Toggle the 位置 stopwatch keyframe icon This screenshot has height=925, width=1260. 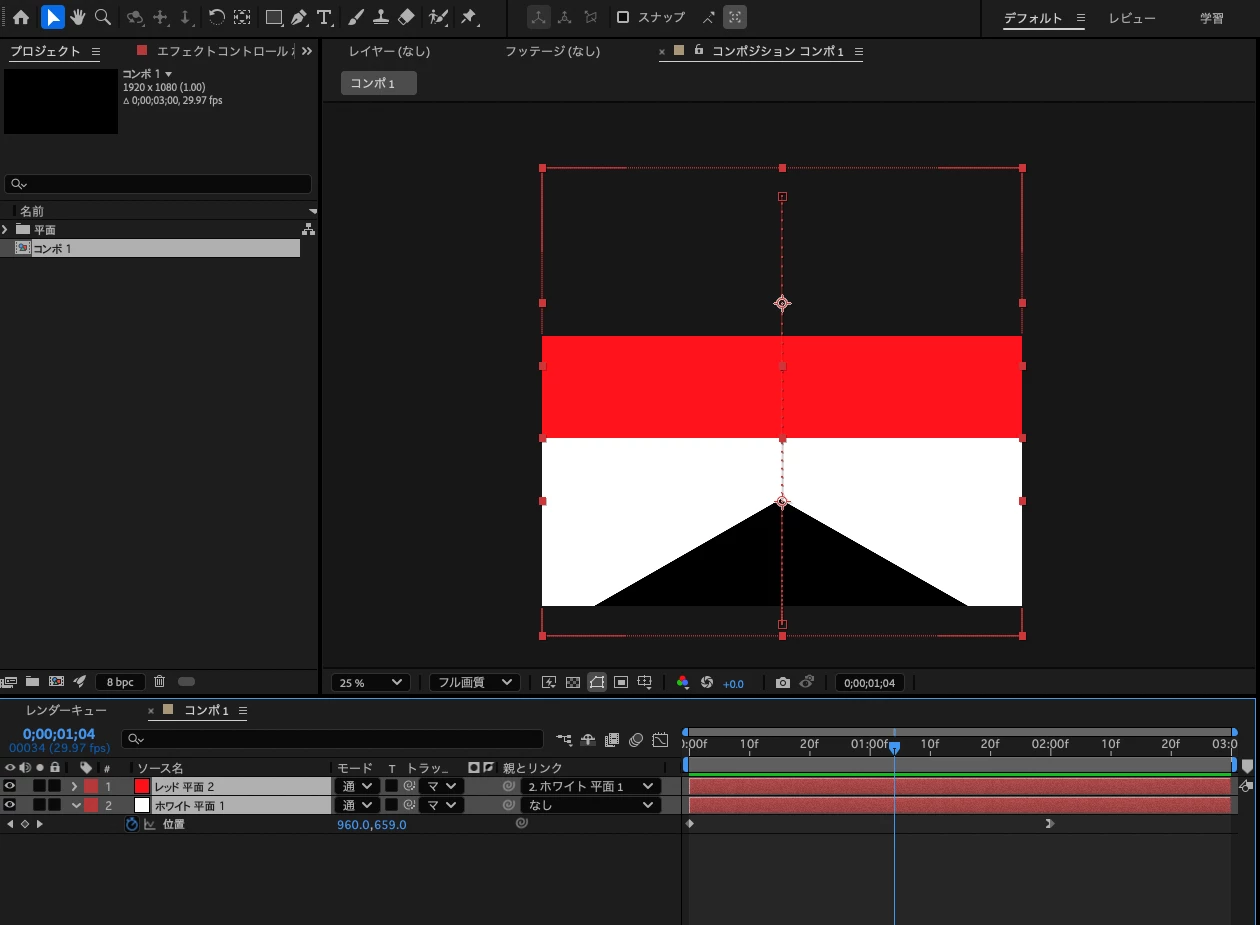[x=132, y=824]
